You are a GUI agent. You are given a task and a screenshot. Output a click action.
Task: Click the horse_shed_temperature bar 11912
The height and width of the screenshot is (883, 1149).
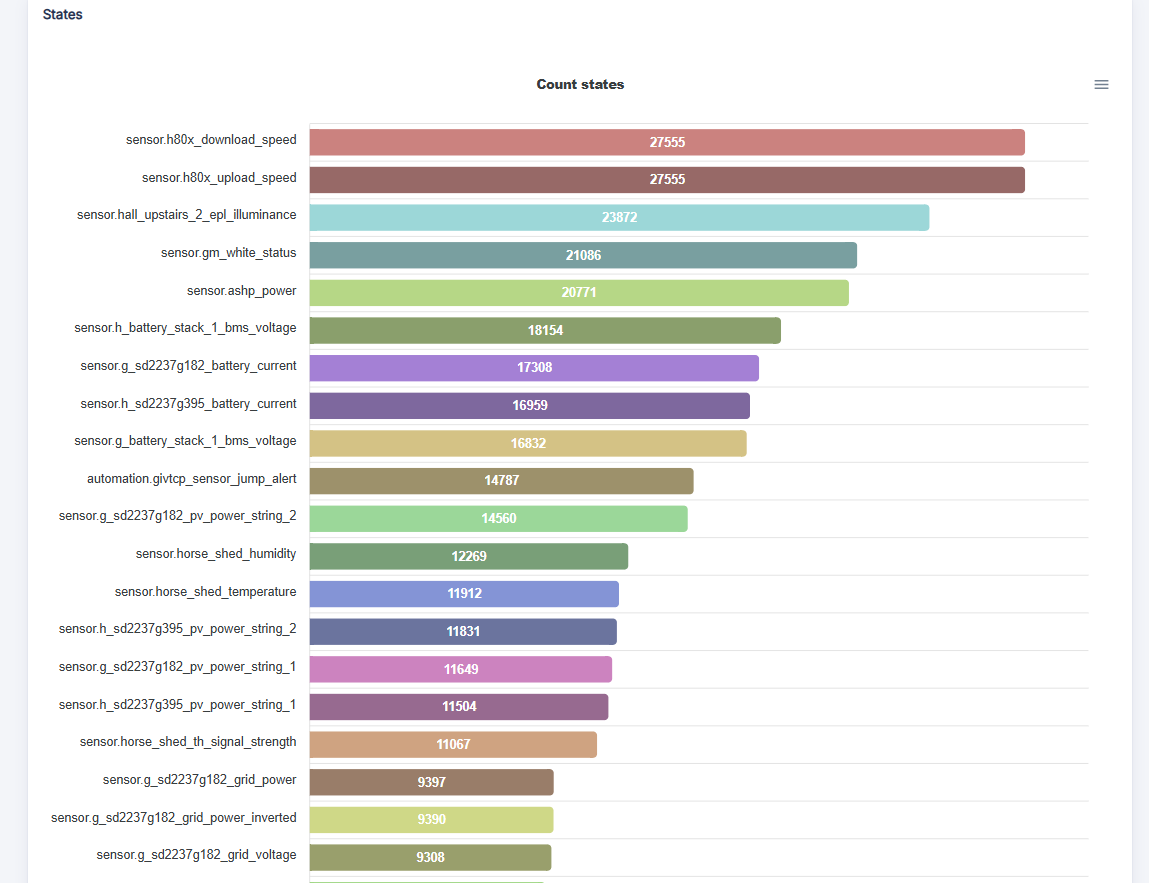pyautogui.click(x=464, y=594)
